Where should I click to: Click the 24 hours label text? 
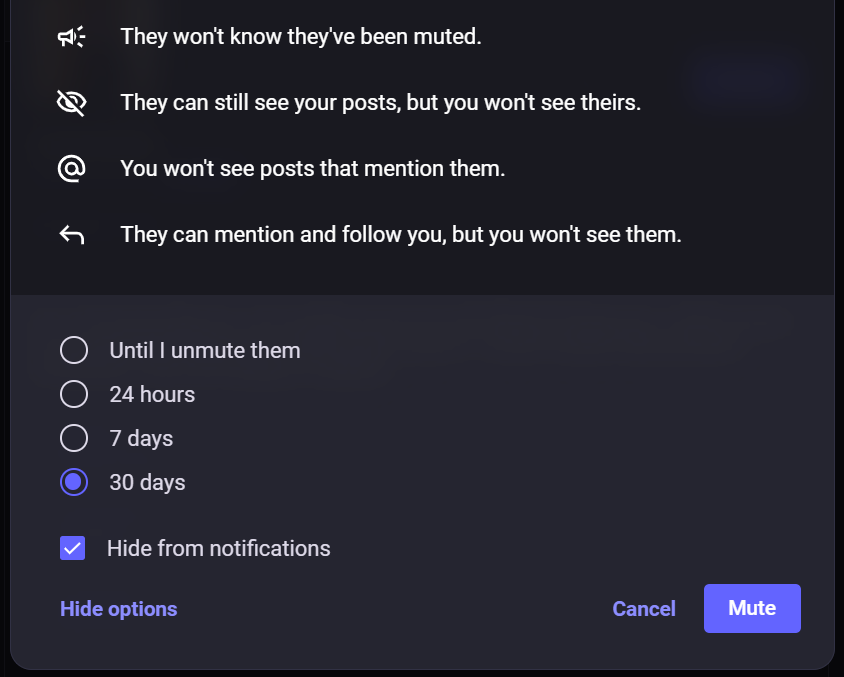tap(152, 394)
